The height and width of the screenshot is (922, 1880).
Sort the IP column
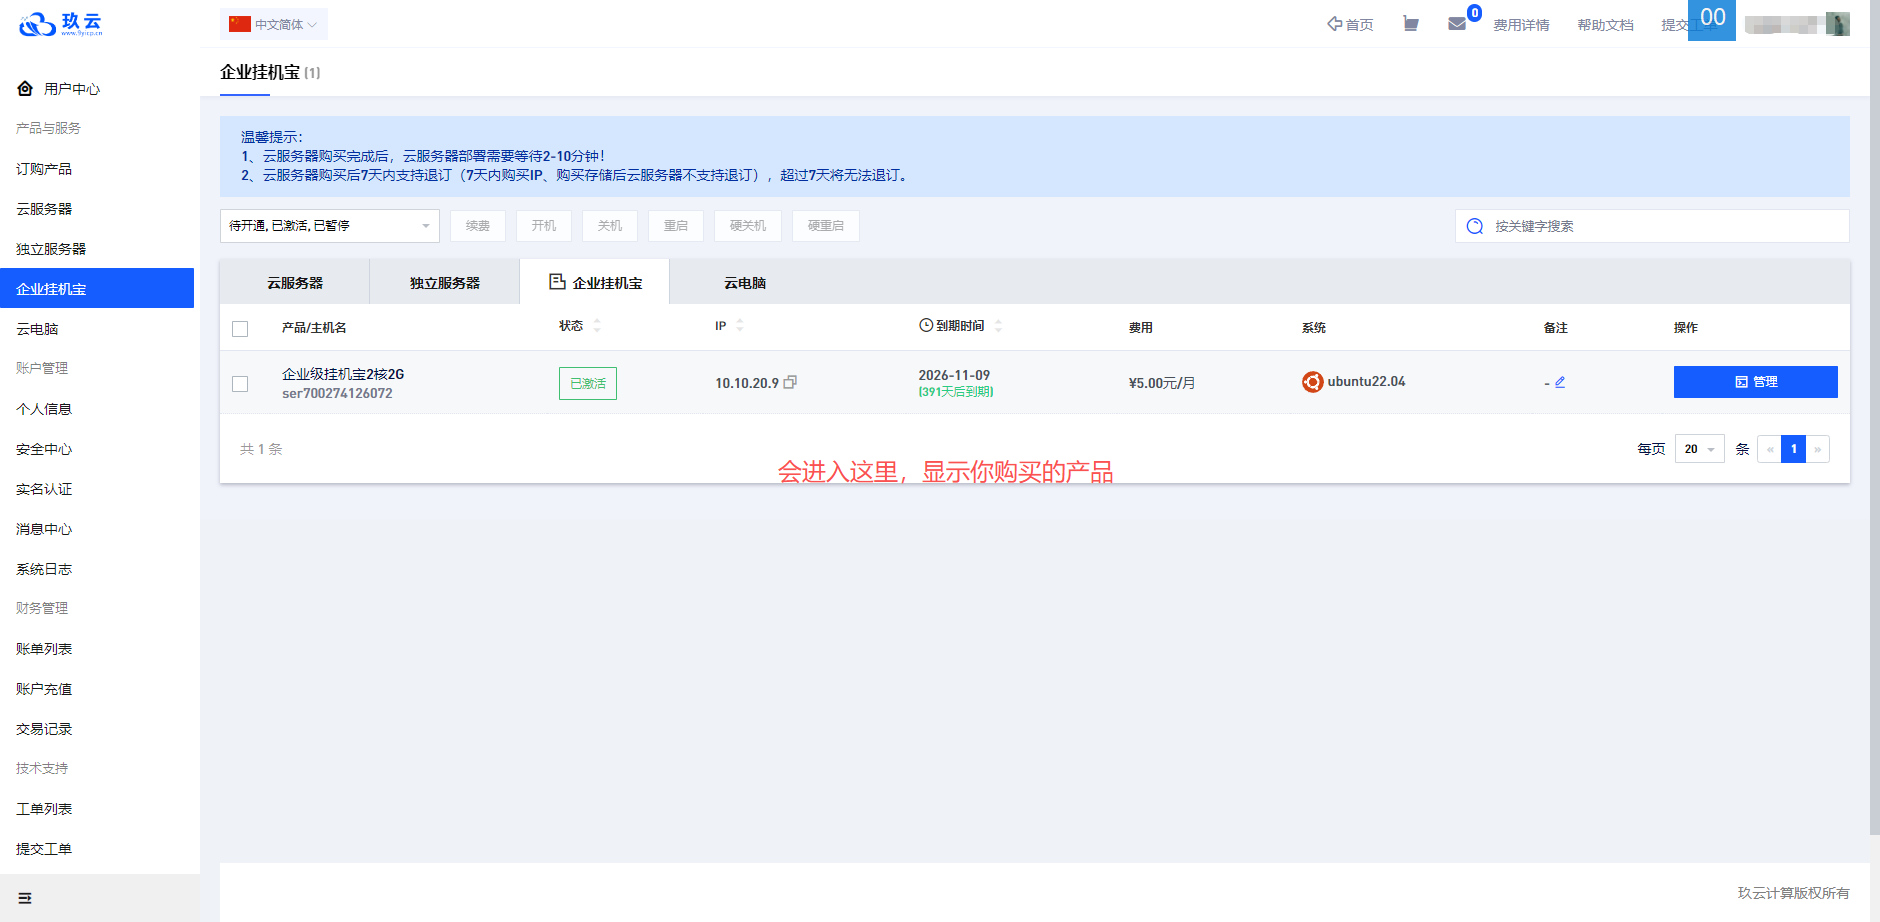pos(740,326)
